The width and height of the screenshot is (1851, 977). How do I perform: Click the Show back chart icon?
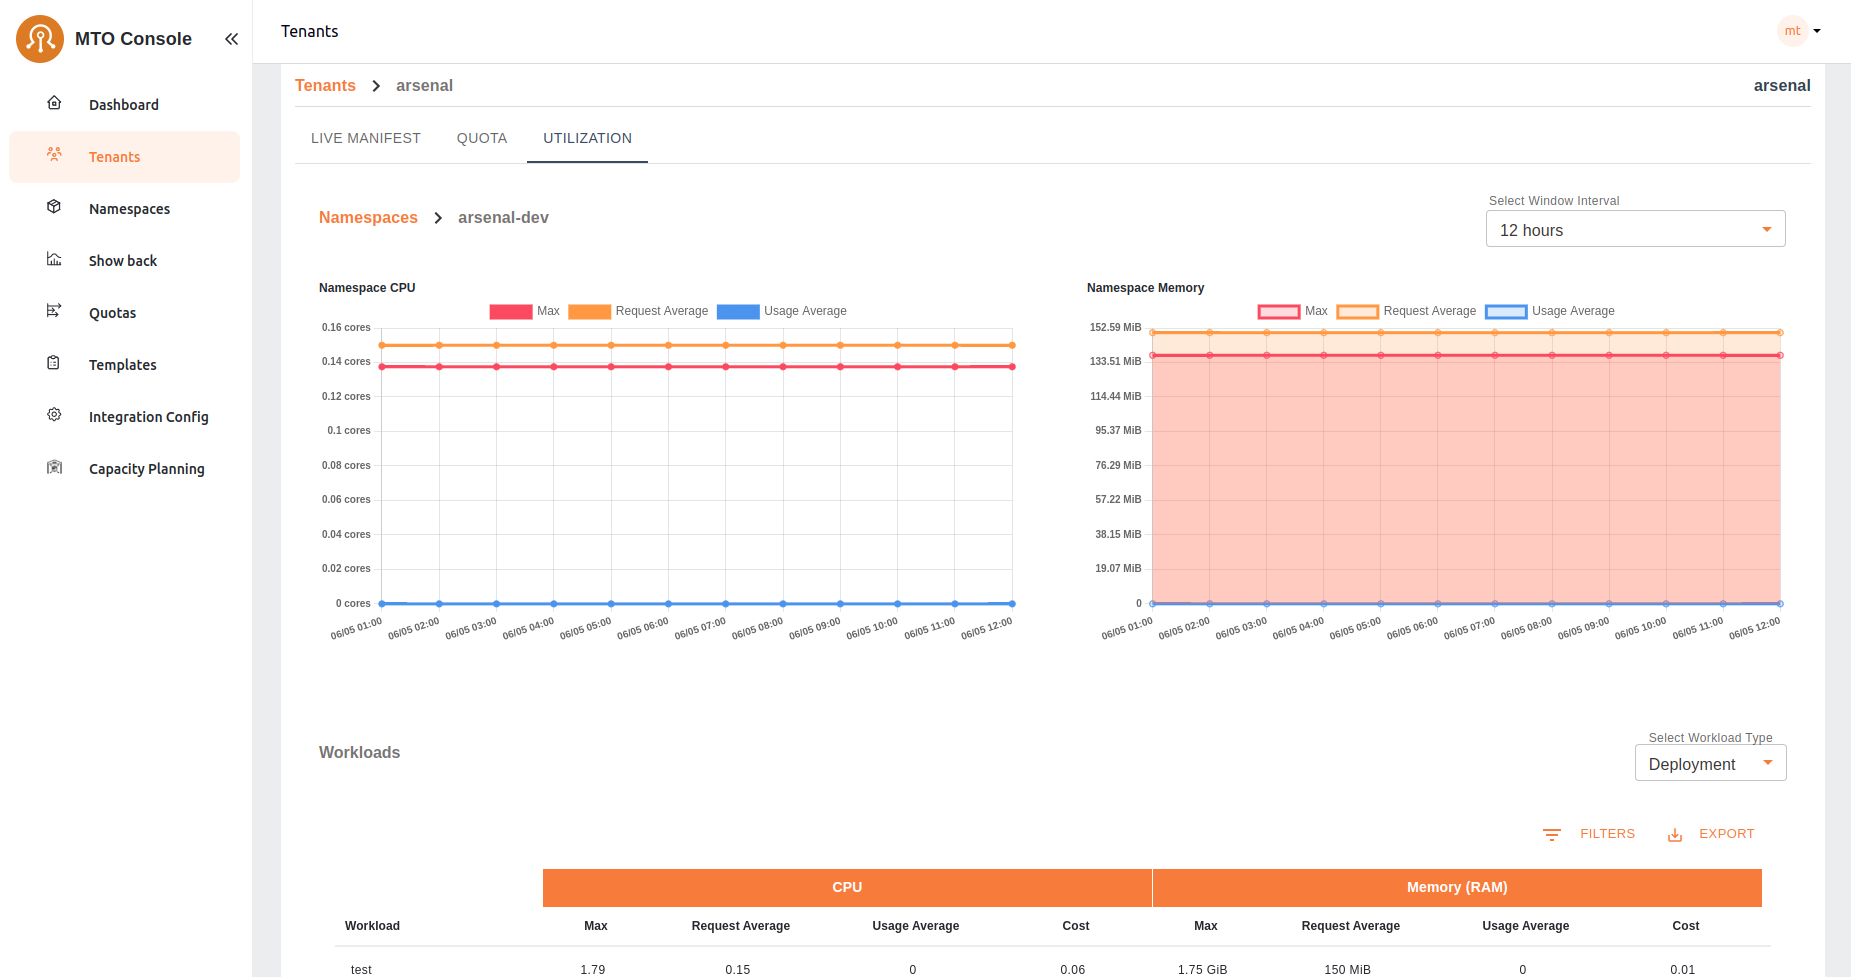pyautogui.click(x=55, y=259)
